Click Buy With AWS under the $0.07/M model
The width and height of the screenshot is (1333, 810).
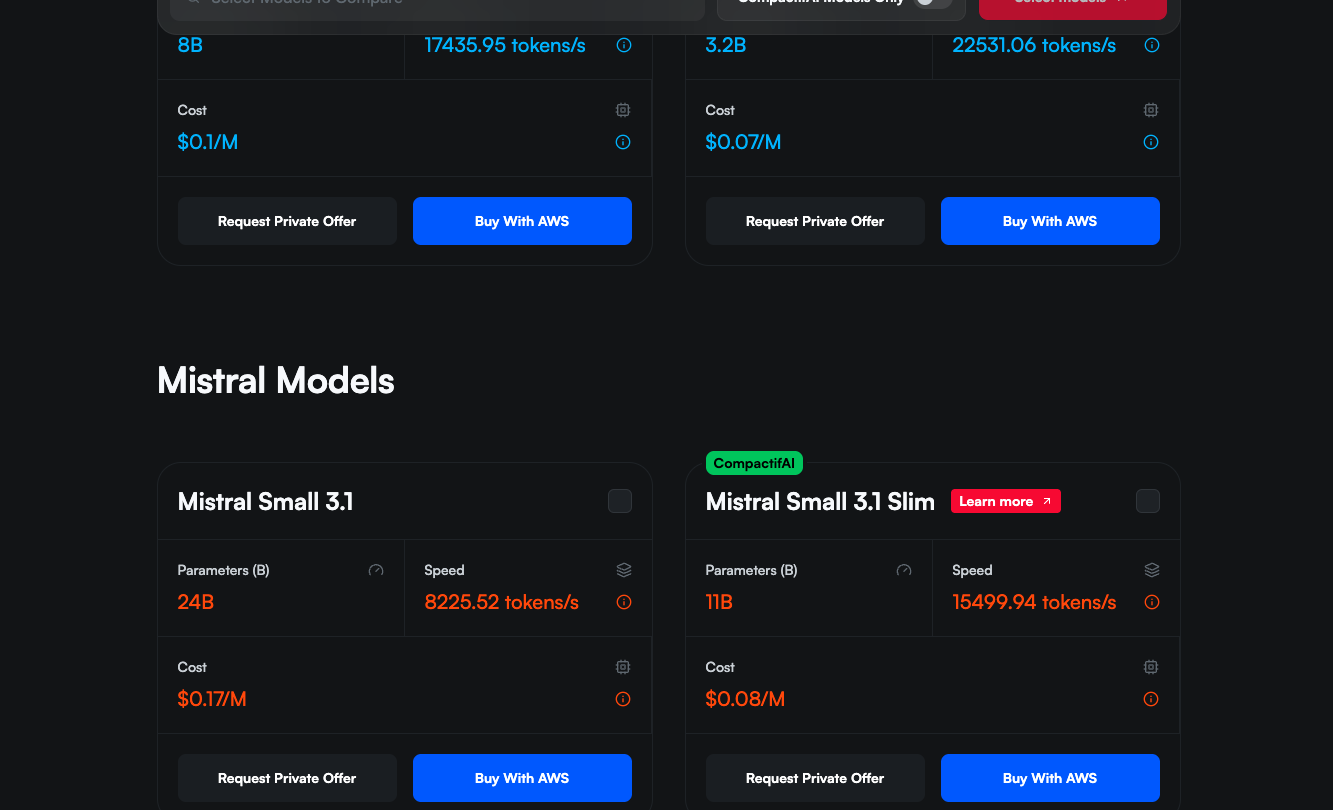(1049, 221)
